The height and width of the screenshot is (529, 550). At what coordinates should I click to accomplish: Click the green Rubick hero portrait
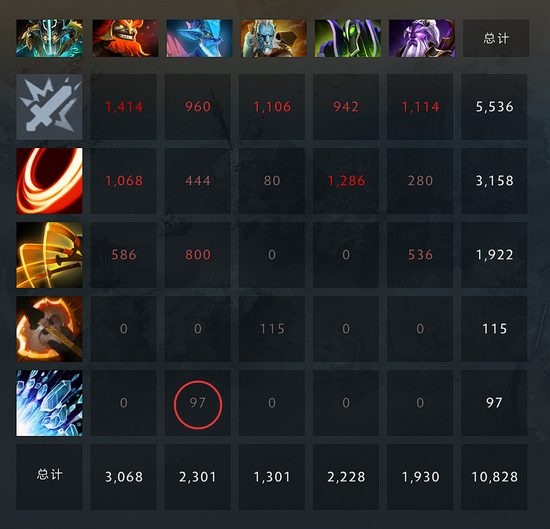[x=348, y=38]
